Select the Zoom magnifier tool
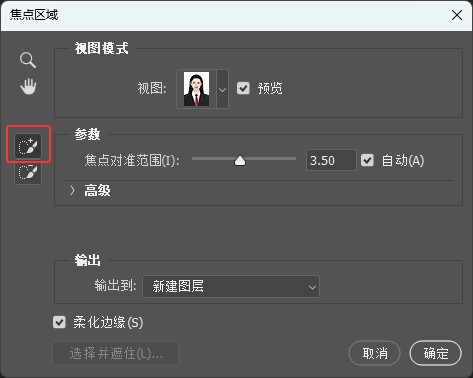 (x=28, y=60)
